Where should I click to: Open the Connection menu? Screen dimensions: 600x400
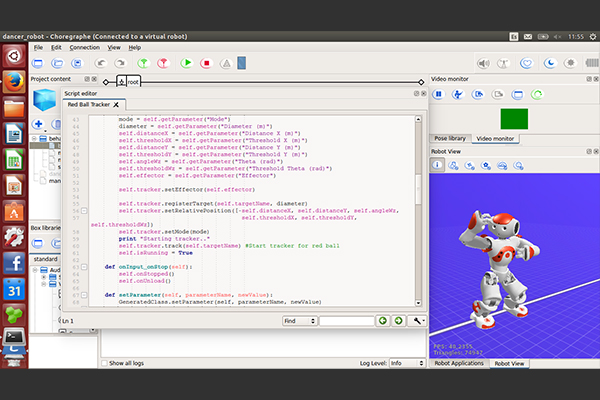click(84, 47)
